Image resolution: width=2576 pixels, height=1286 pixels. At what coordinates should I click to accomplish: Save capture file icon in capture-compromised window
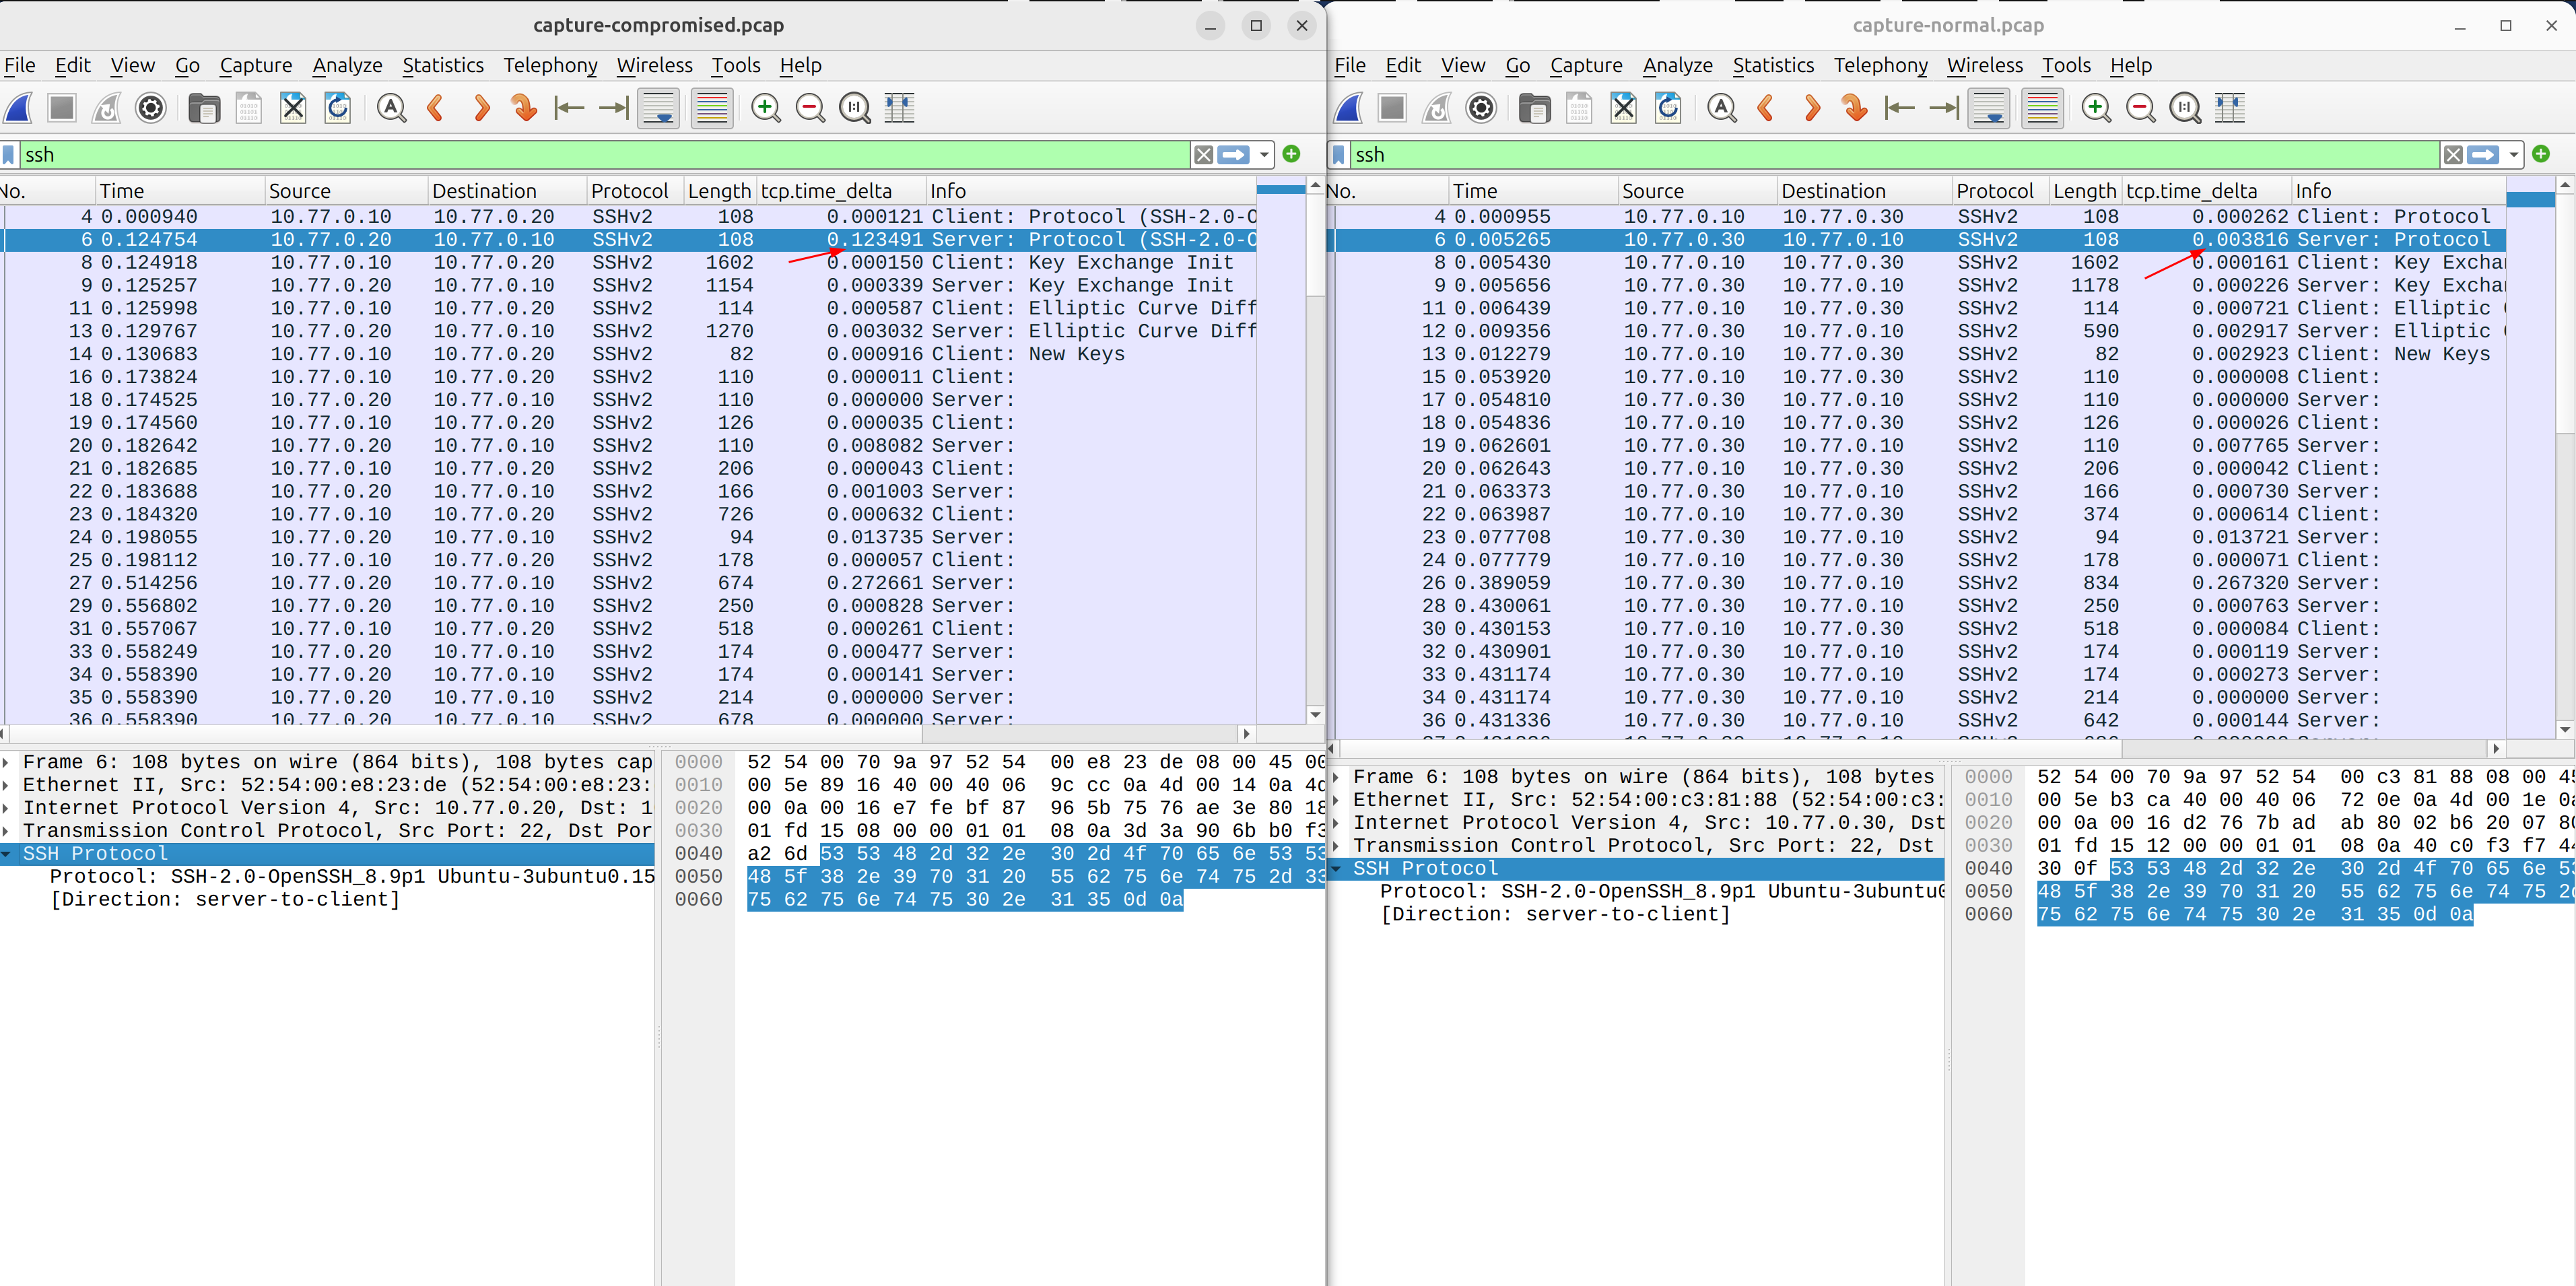pos(248,108)
